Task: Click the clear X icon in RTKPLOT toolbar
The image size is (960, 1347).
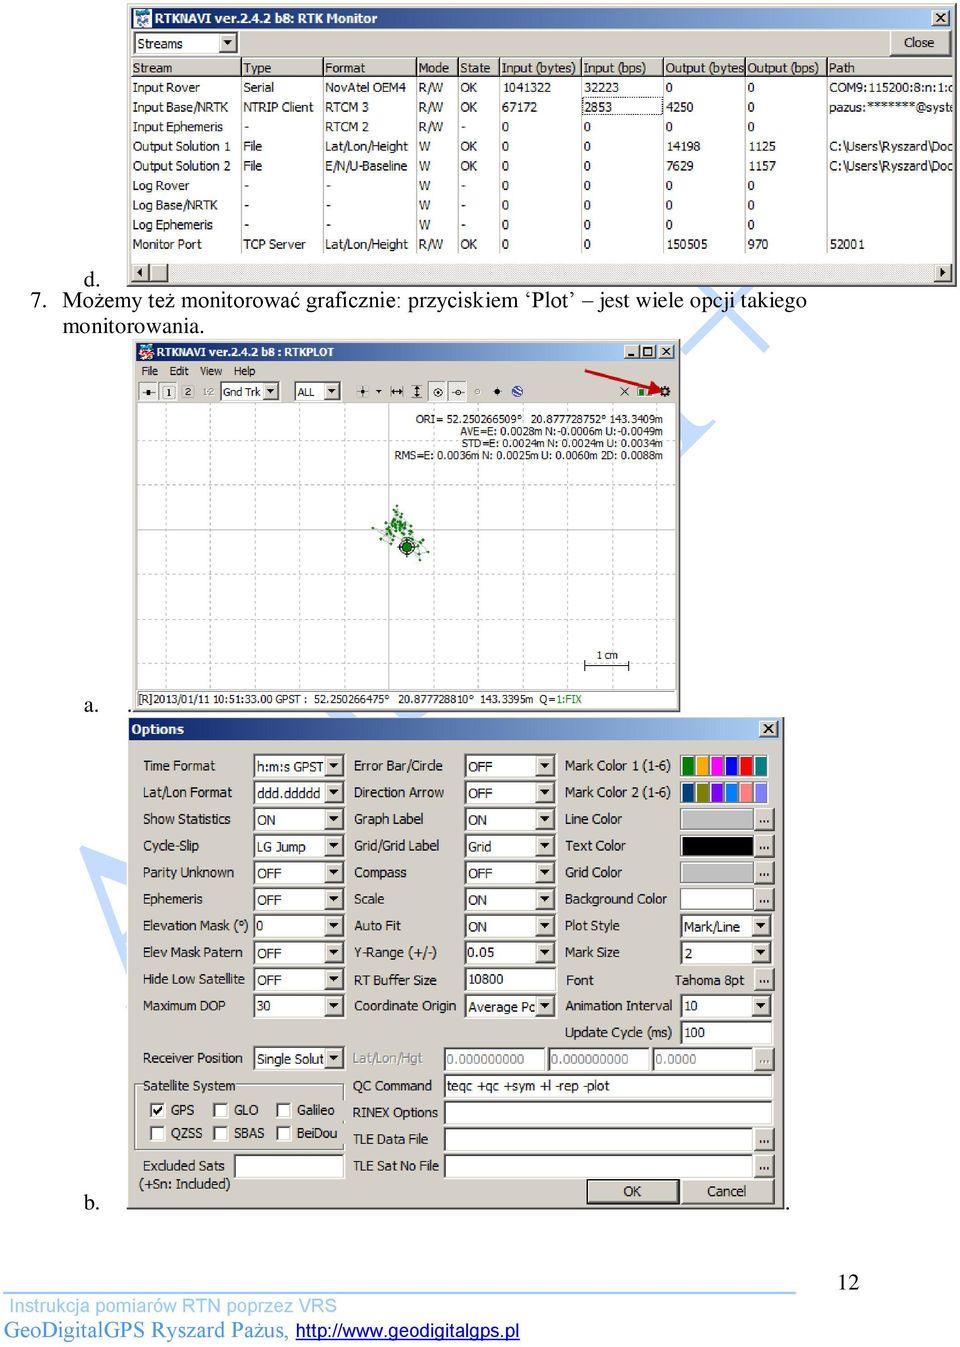Action: [625, 391]
